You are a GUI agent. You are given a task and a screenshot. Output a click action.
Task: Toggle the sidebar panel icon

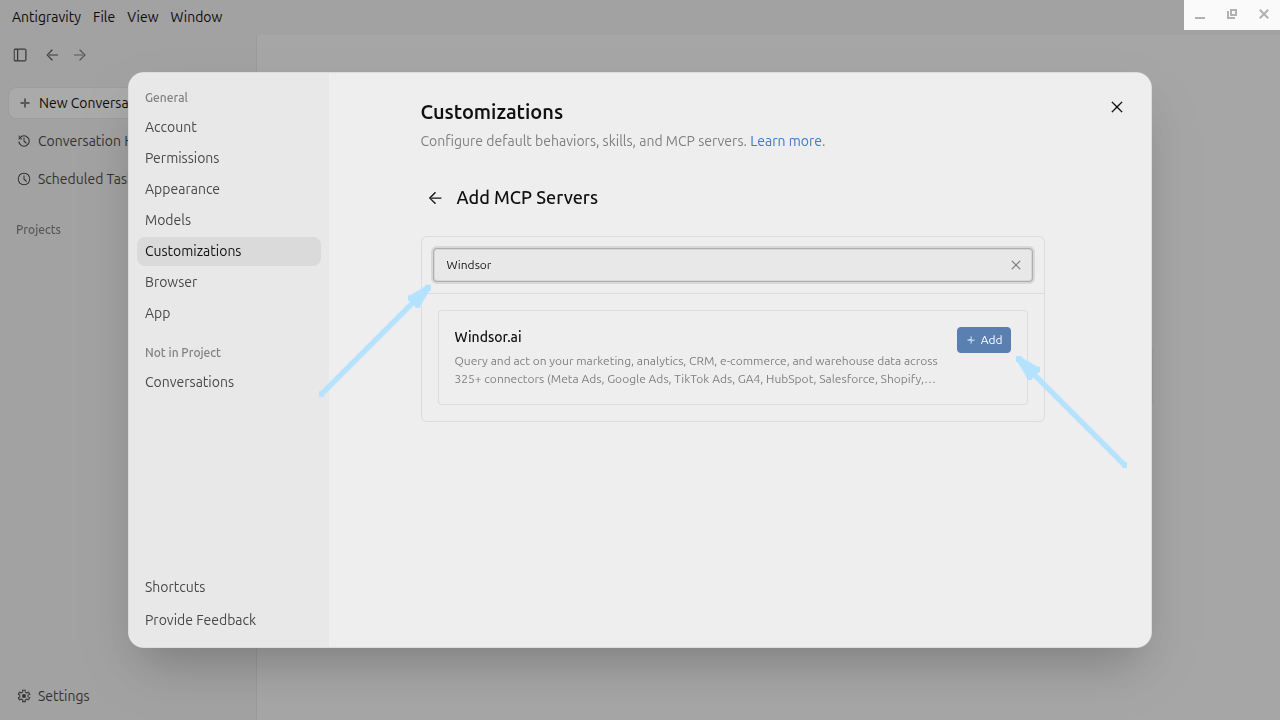[x=20, y=55]
